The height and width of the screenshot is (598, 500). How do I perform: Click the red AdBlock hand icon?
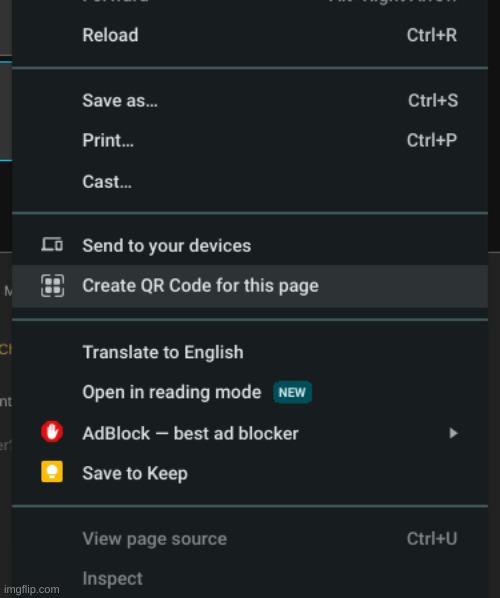52,432
